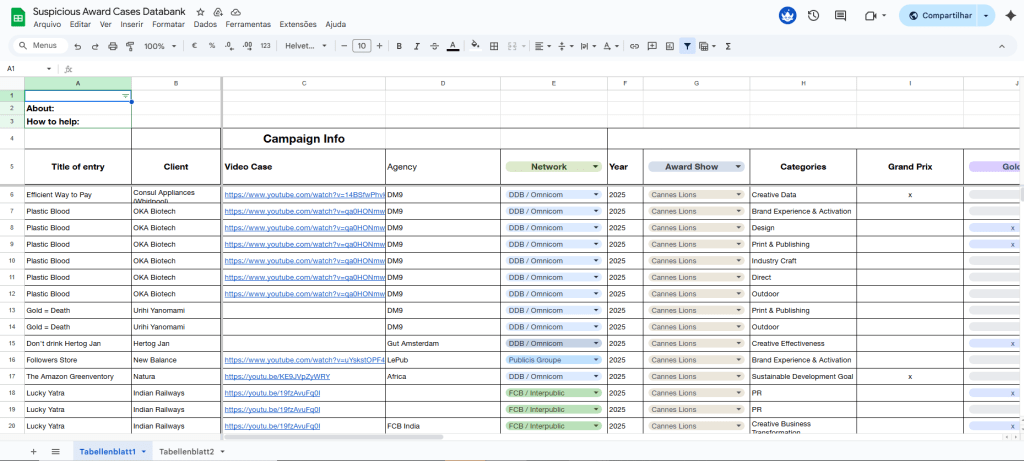Open the all sheets list icon
The width and height of the screenshot is (1024, 461).
click(x=56, y=451)
